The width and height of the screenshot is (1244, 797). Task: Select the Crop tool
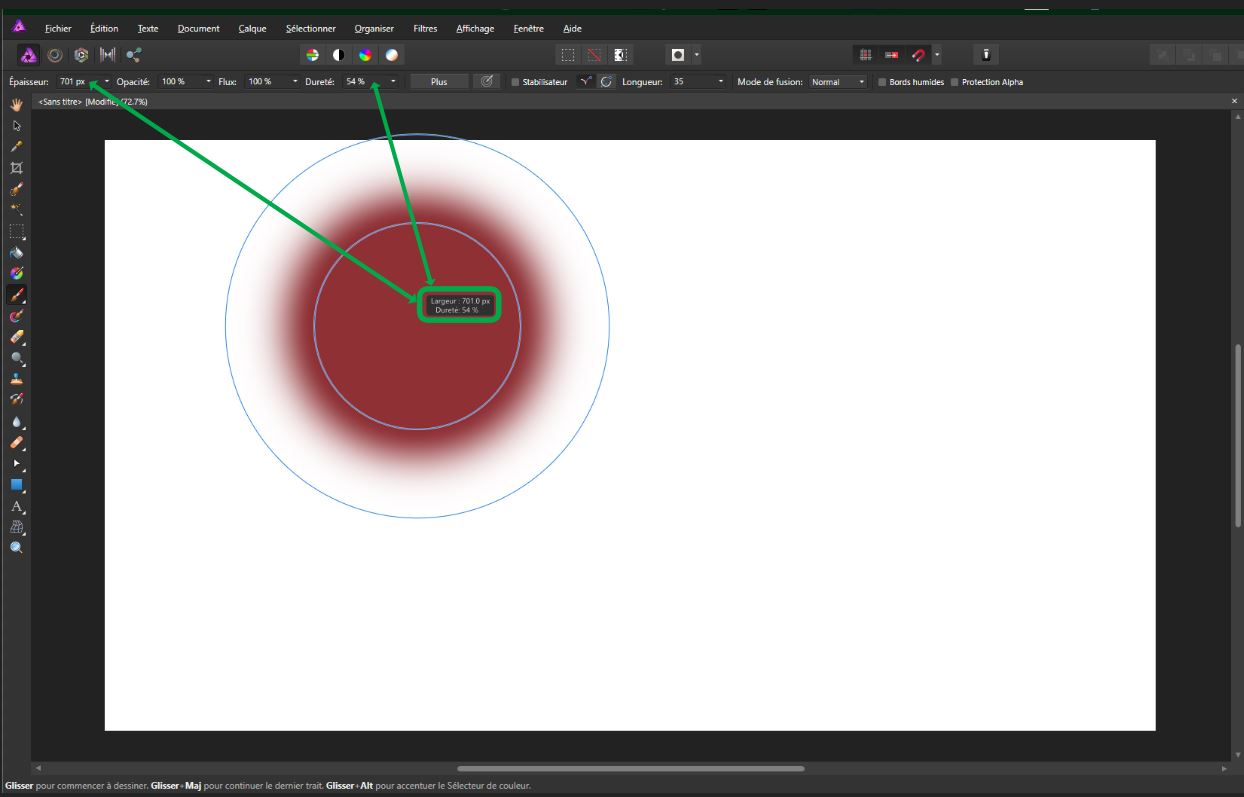click(17, 167)
